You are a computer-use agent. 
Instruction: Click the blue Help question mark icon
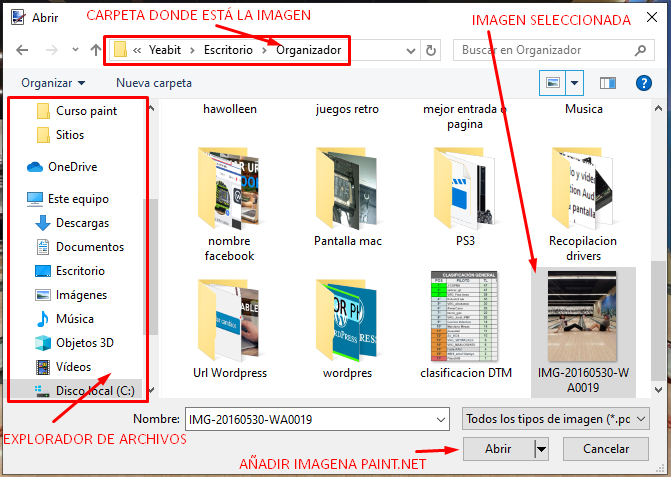(x=644, y=83)
